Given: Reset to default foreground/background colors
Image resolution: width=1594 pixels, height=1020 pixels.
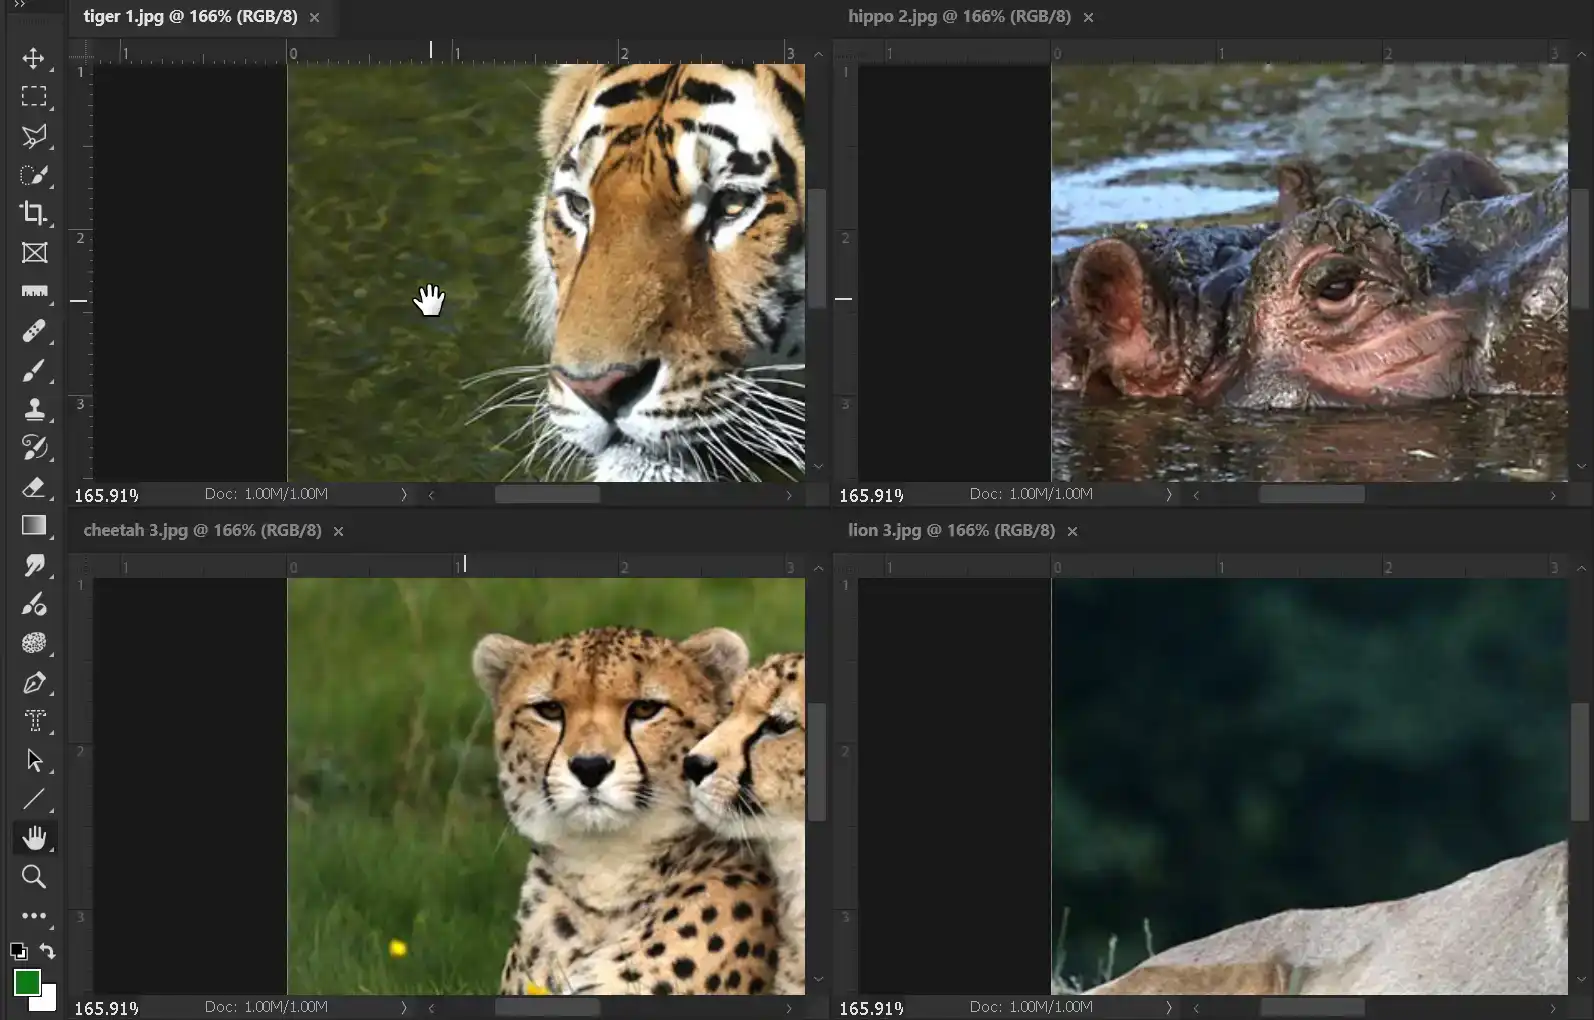Looking at the screenshot, I should (18, 951).
